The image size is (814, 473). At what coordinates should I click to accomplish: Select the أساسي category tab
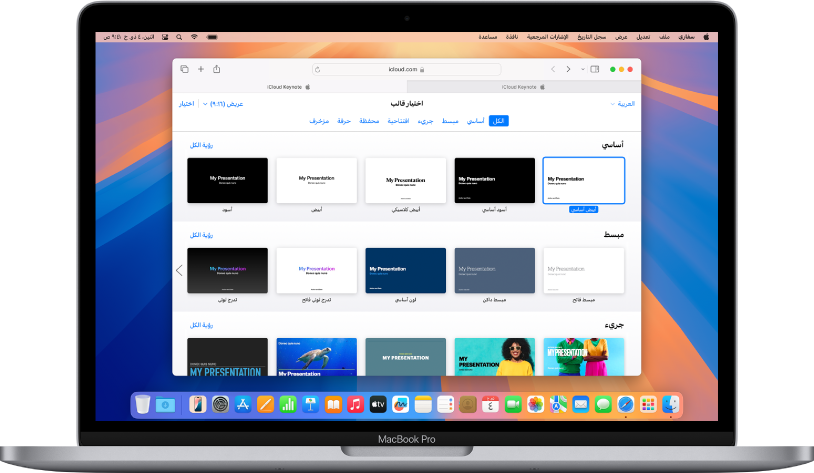(x=476, y=121)
